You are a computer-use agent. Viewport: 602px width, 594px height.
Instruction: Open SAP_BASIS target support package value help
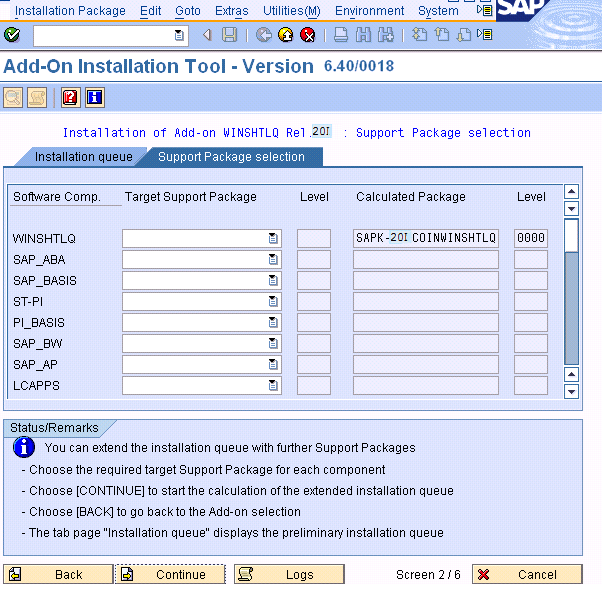[273, 280]
